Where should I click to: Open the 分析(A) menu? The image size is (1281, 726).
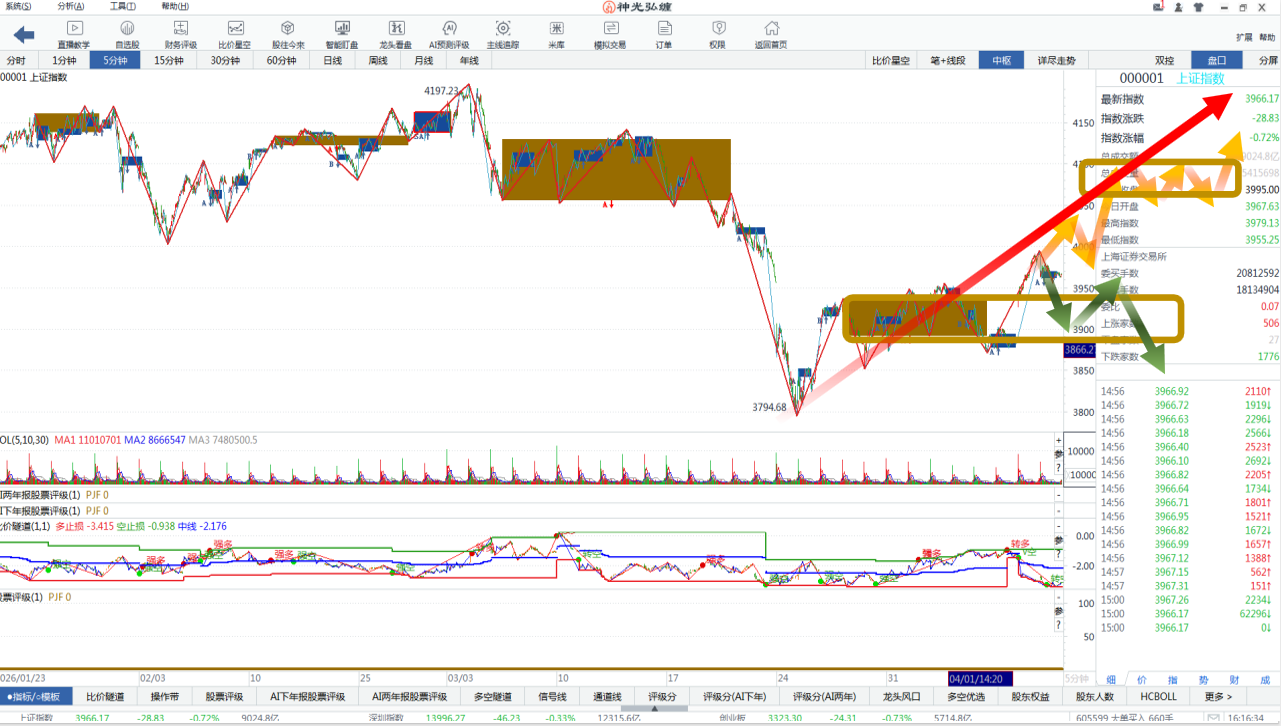pos(70,6)
